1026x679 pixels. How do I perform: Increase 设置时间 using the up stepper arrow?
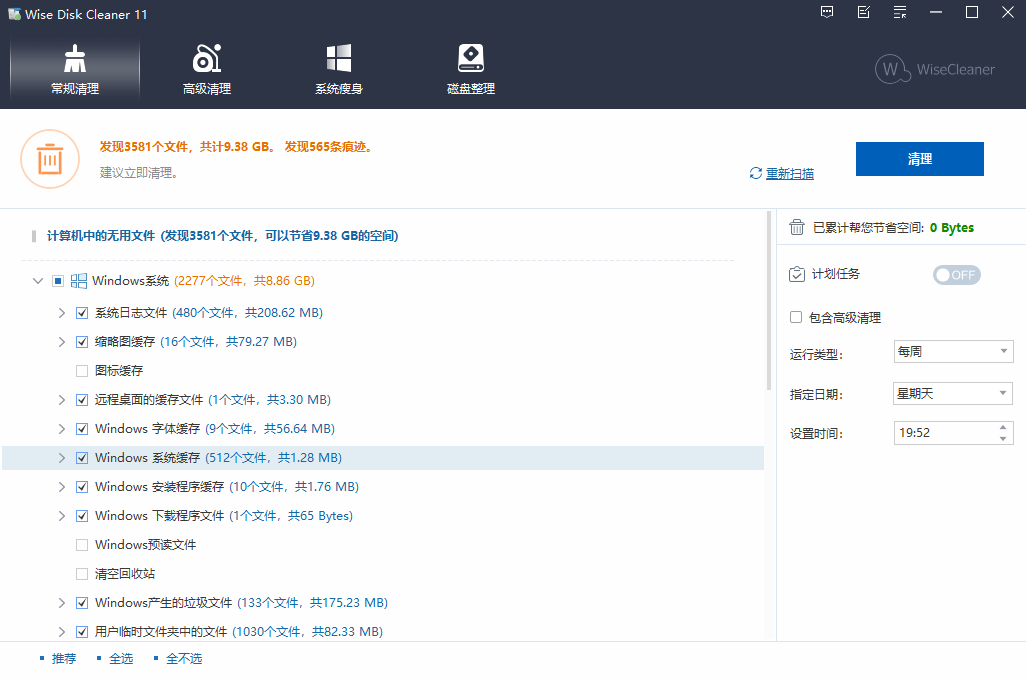coord(1005,428)
